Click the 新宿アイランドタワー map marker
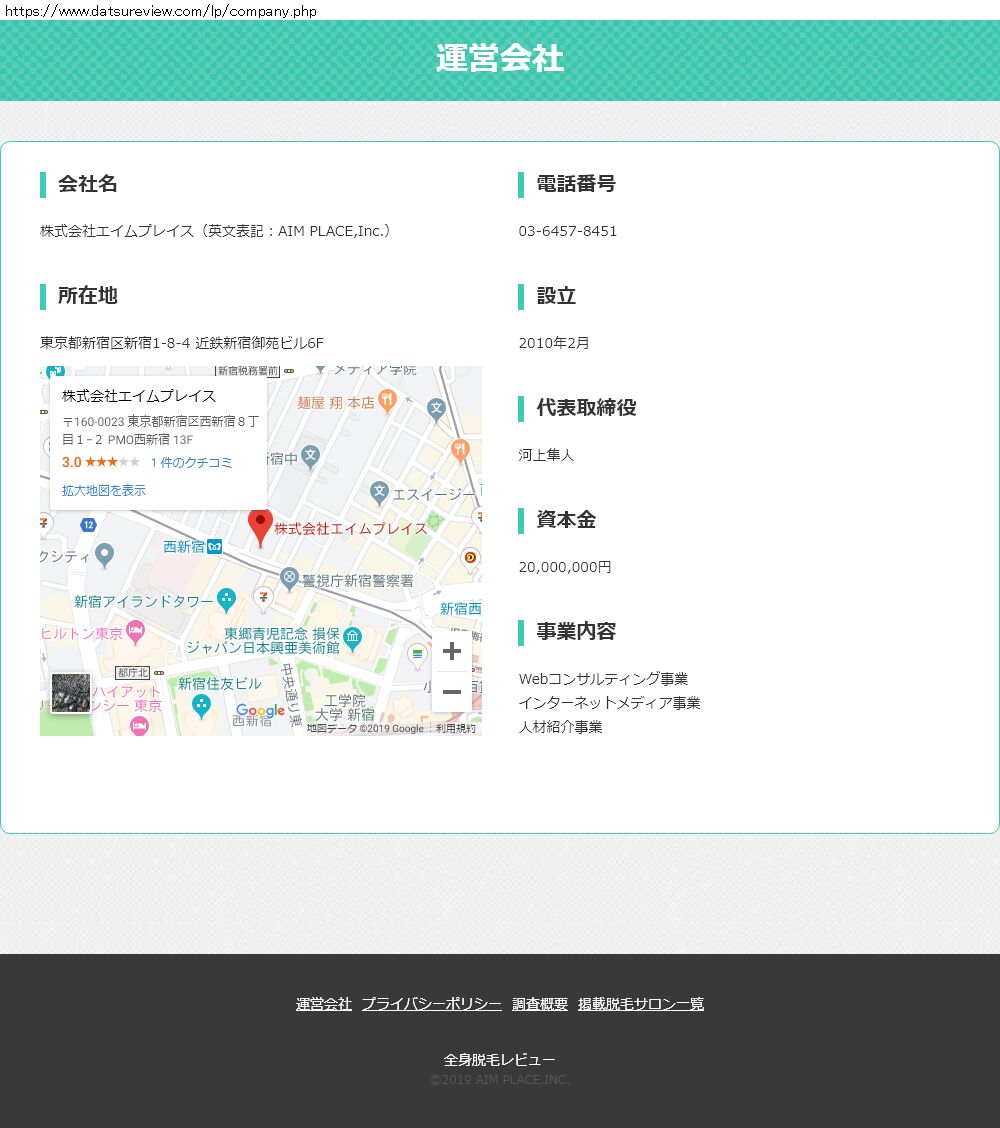Image resolution: width=1000 pixels, height=1128 pixels. pyautogui.click(x=226, y=600)
